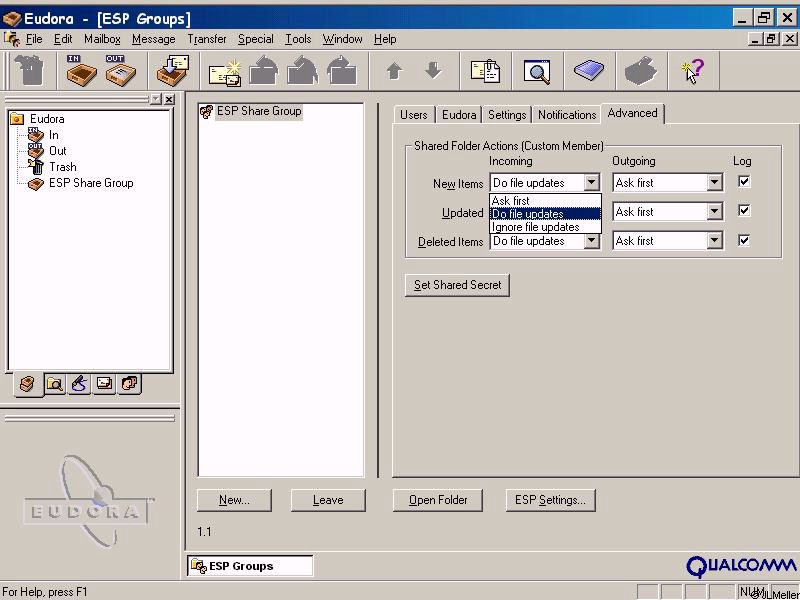Viewport: 800px width, 600px height.
Task: Open the Deleted Items Incoming dropdown
Action: click(591, 240)
